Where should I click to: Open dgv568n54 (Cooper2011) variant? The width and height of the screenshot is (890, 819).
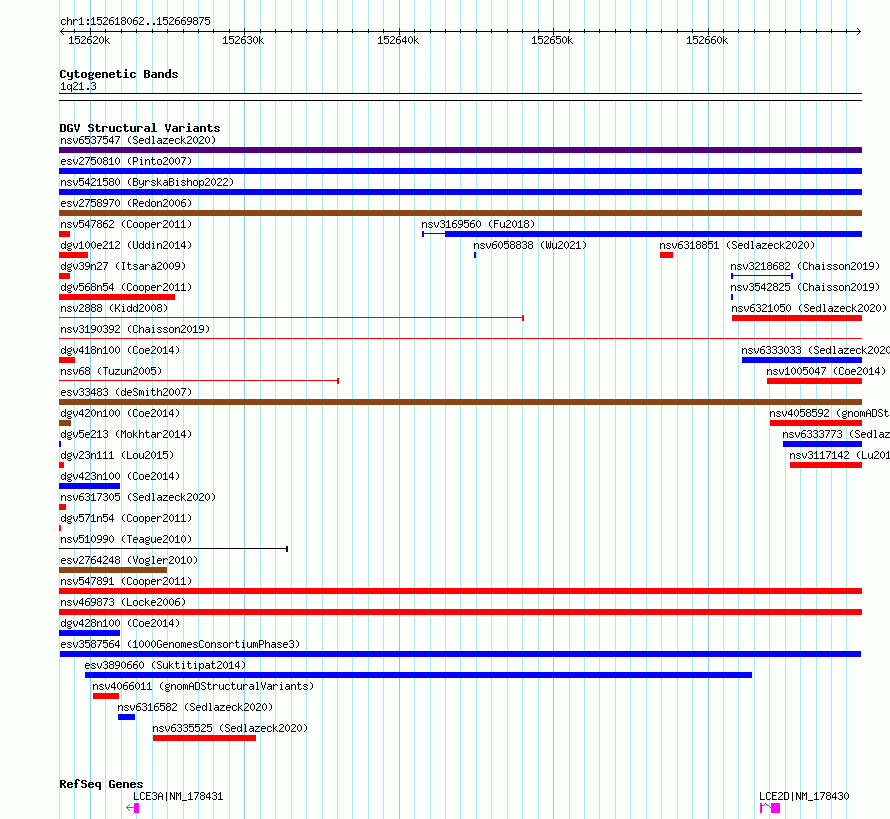pyautogui.click(x=126, y=287)
